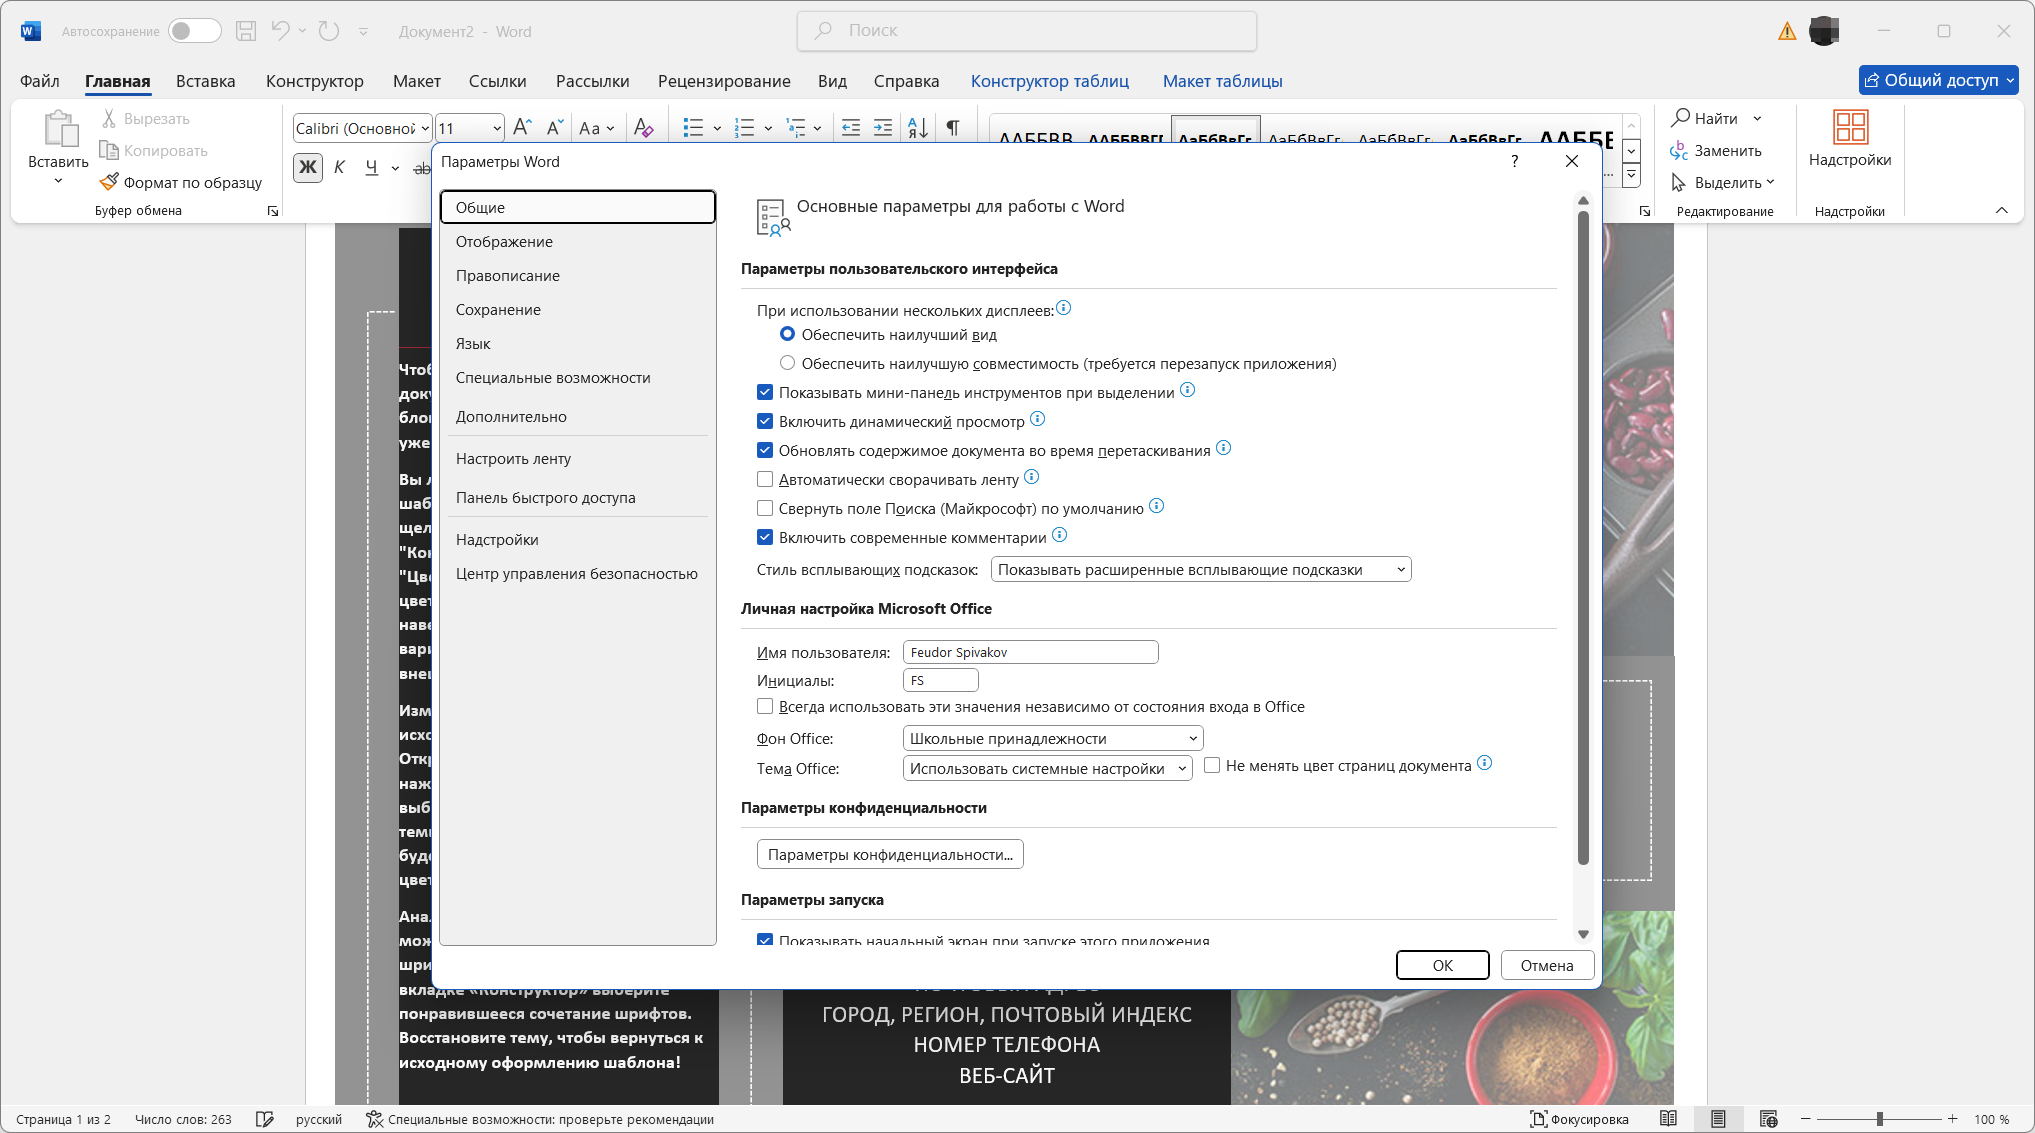The width and height of the screenshot is (2035, 1133).
Task: Switch to Read Mode view icon
Action: tap(1668, 1119)
